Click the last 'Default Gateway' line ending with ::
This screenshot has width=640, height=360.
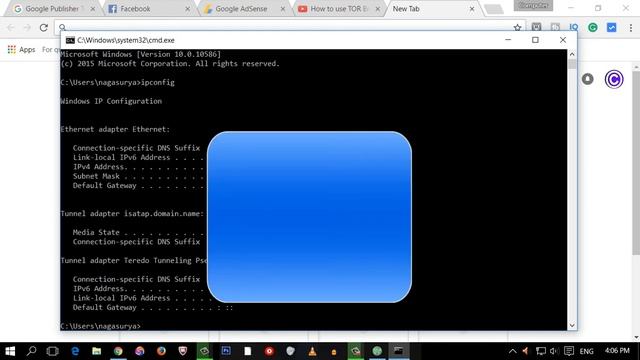153,308
